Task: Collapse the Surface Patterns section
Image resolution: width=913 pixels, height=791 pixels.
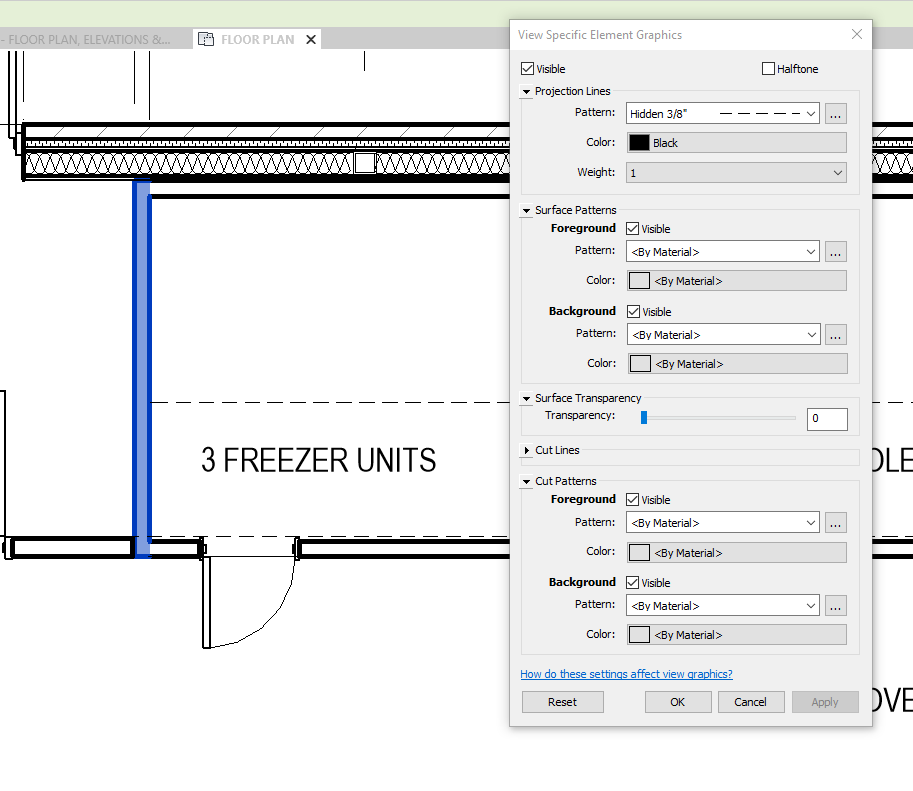Action: click(525, 210)
